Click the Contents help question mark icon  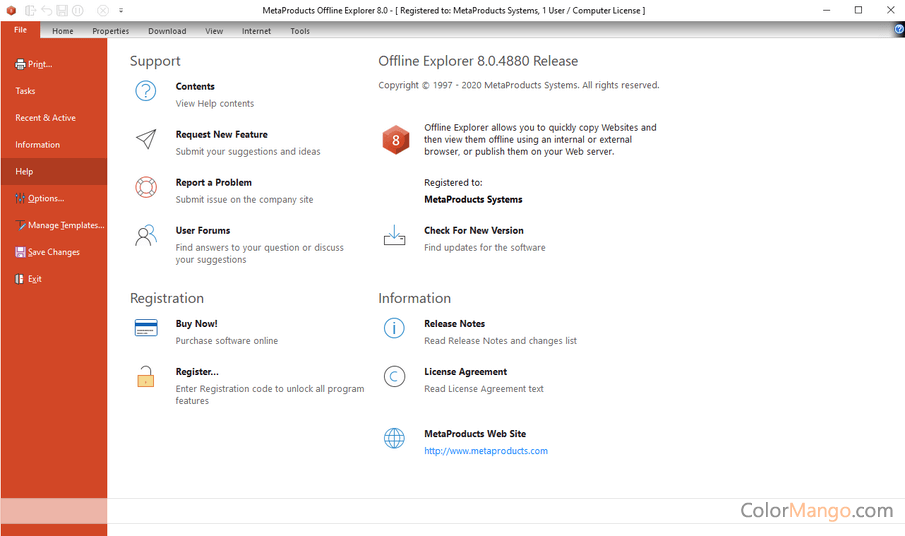146,92
